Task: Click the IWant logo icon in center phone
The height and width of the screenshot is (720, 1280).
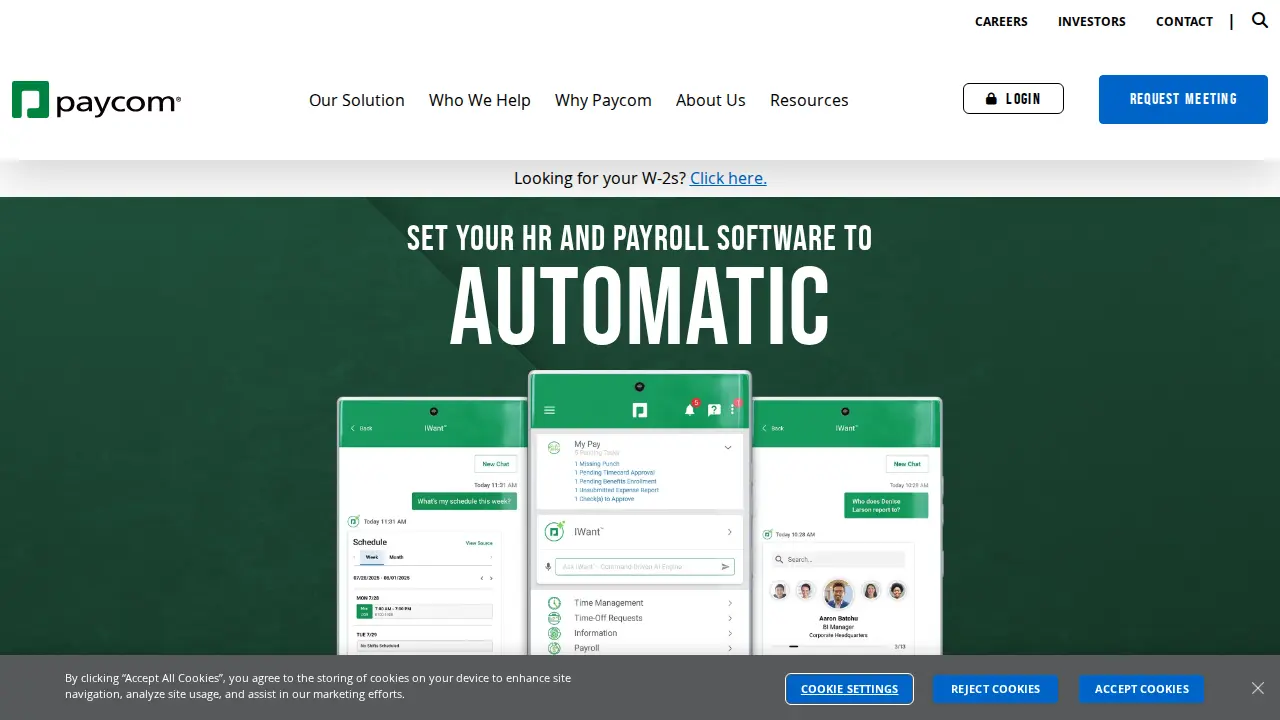Action: tap(554, 532)
